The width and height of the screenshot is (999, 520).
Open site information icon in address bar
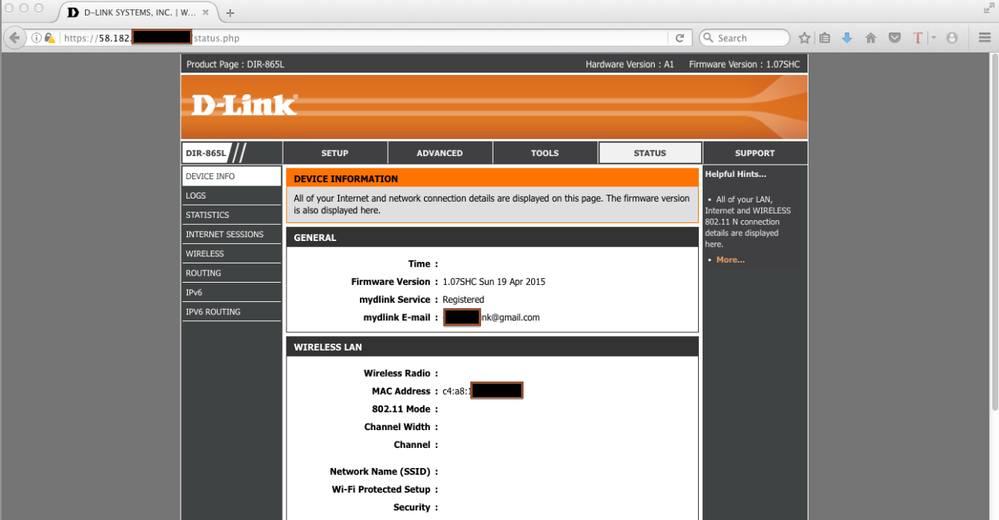pos(36,38)
